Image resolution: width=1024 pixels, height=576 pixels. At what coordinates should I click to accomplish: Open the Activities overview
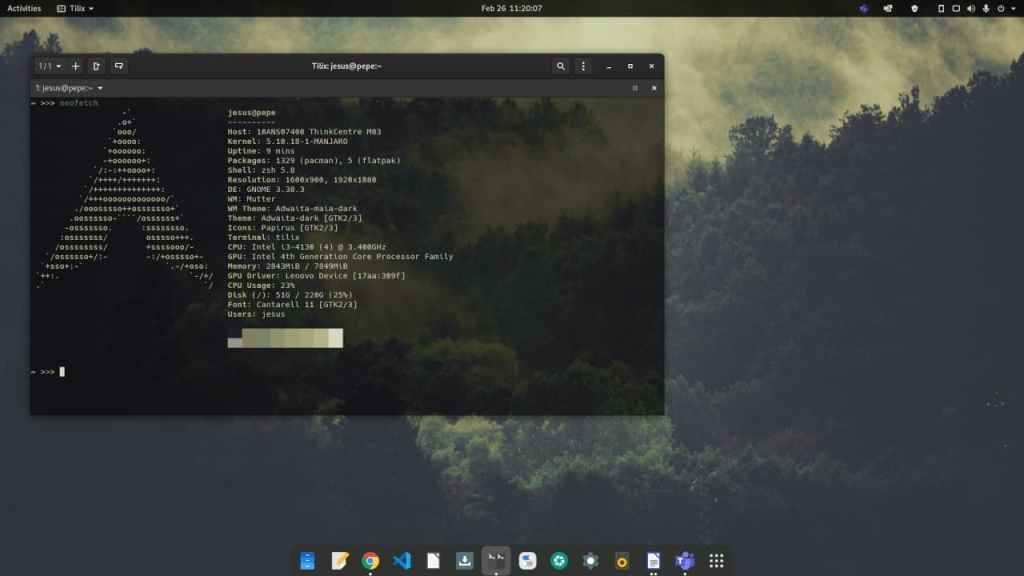pos(24,8)
